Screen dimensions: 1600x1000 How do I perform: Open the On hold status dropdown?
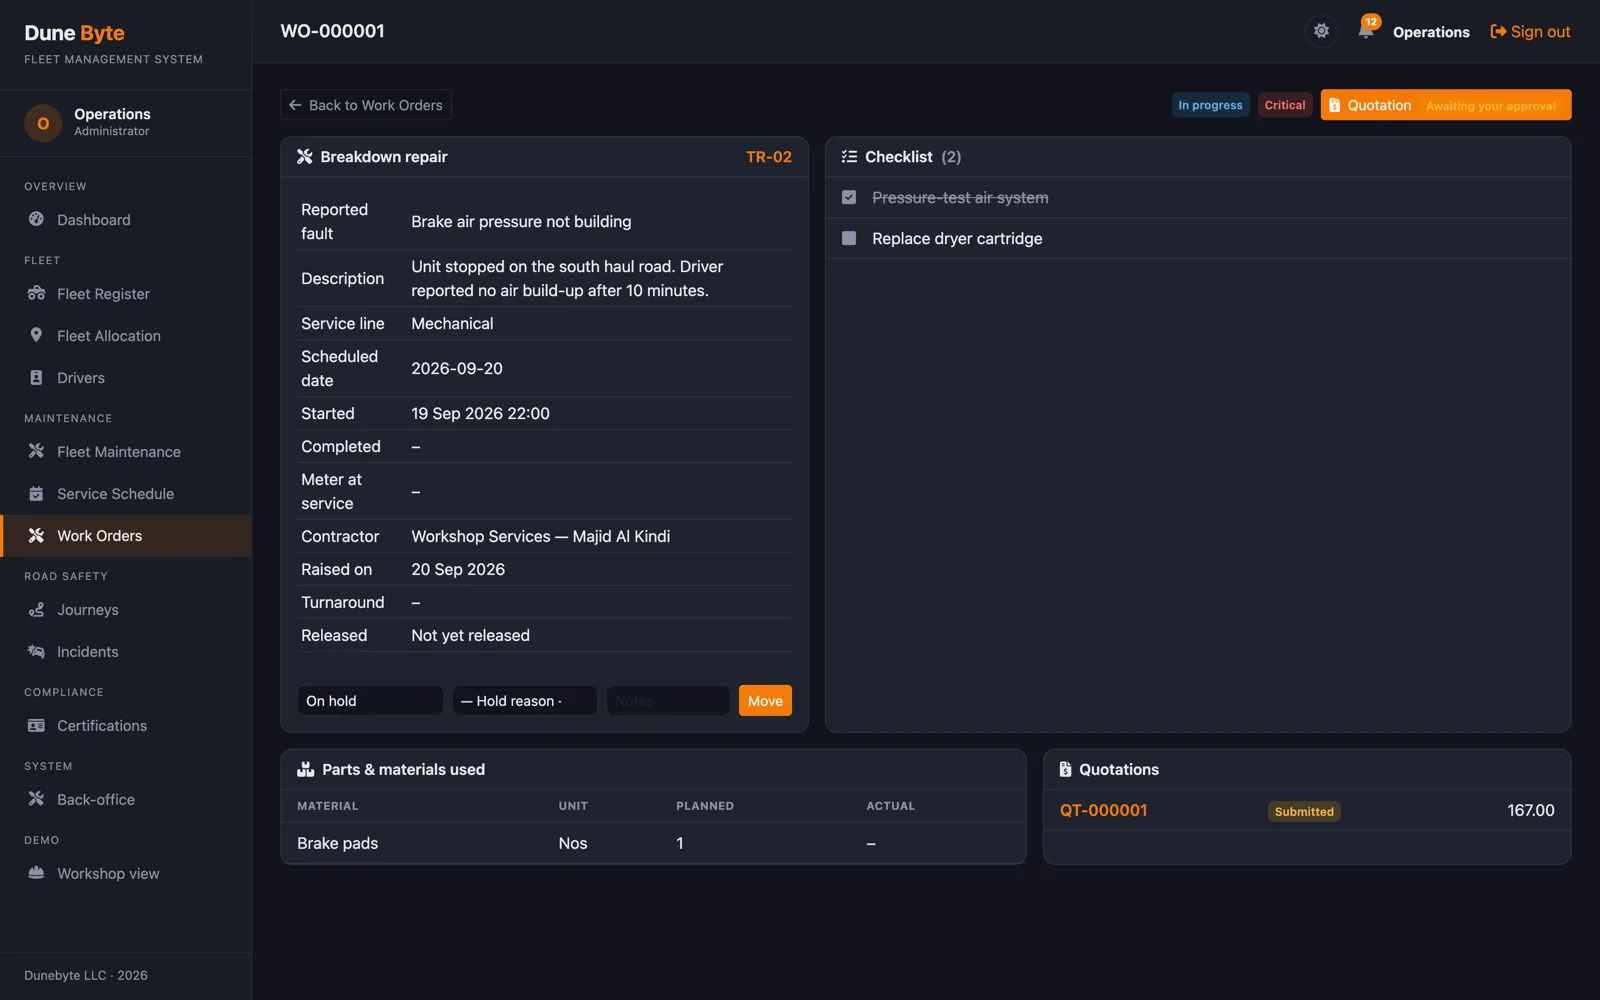coord(370,700)
